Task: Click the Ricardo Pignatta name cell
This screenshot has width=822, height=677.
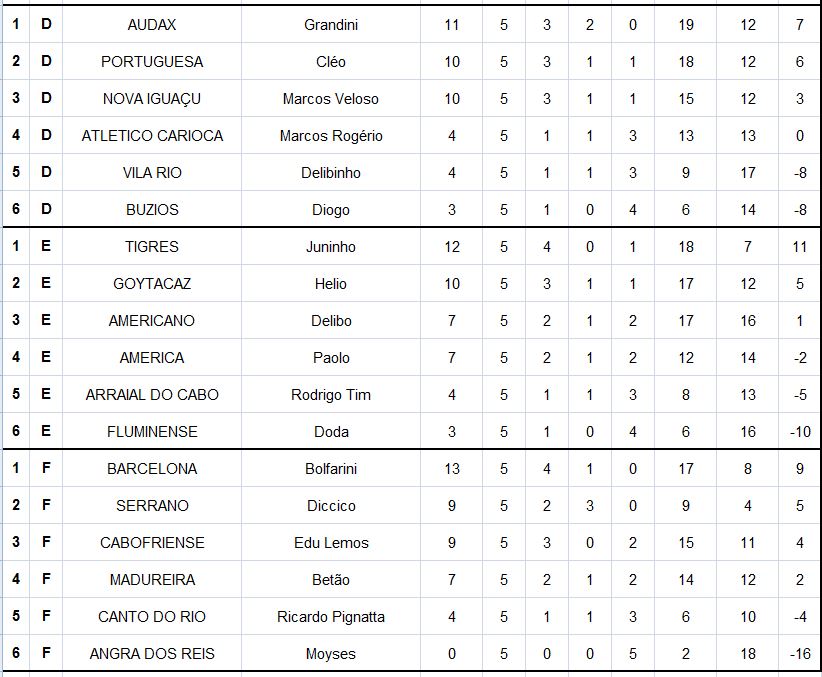Action: click(x=330, y=617)
